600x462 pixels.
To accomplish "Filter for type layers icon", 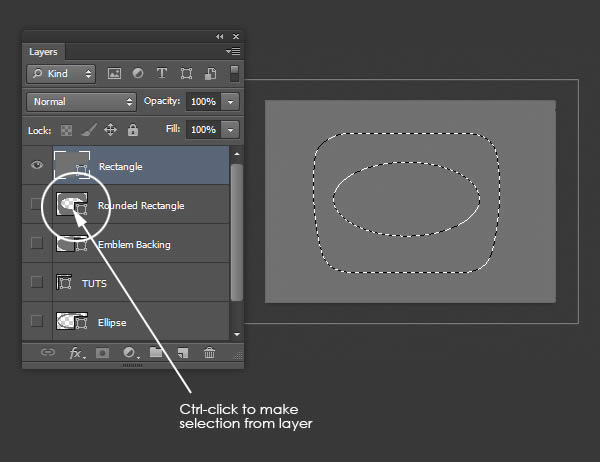I will pos(162,73).
